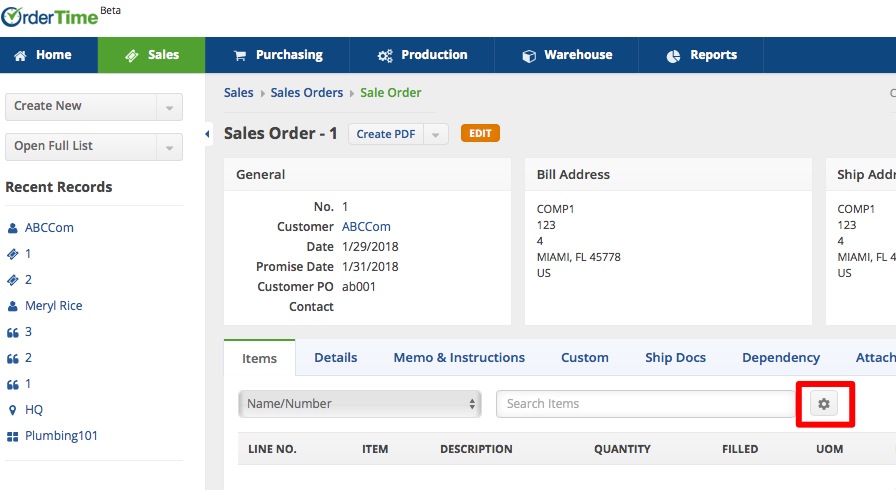Go to the Production menu

pos(422,55)
